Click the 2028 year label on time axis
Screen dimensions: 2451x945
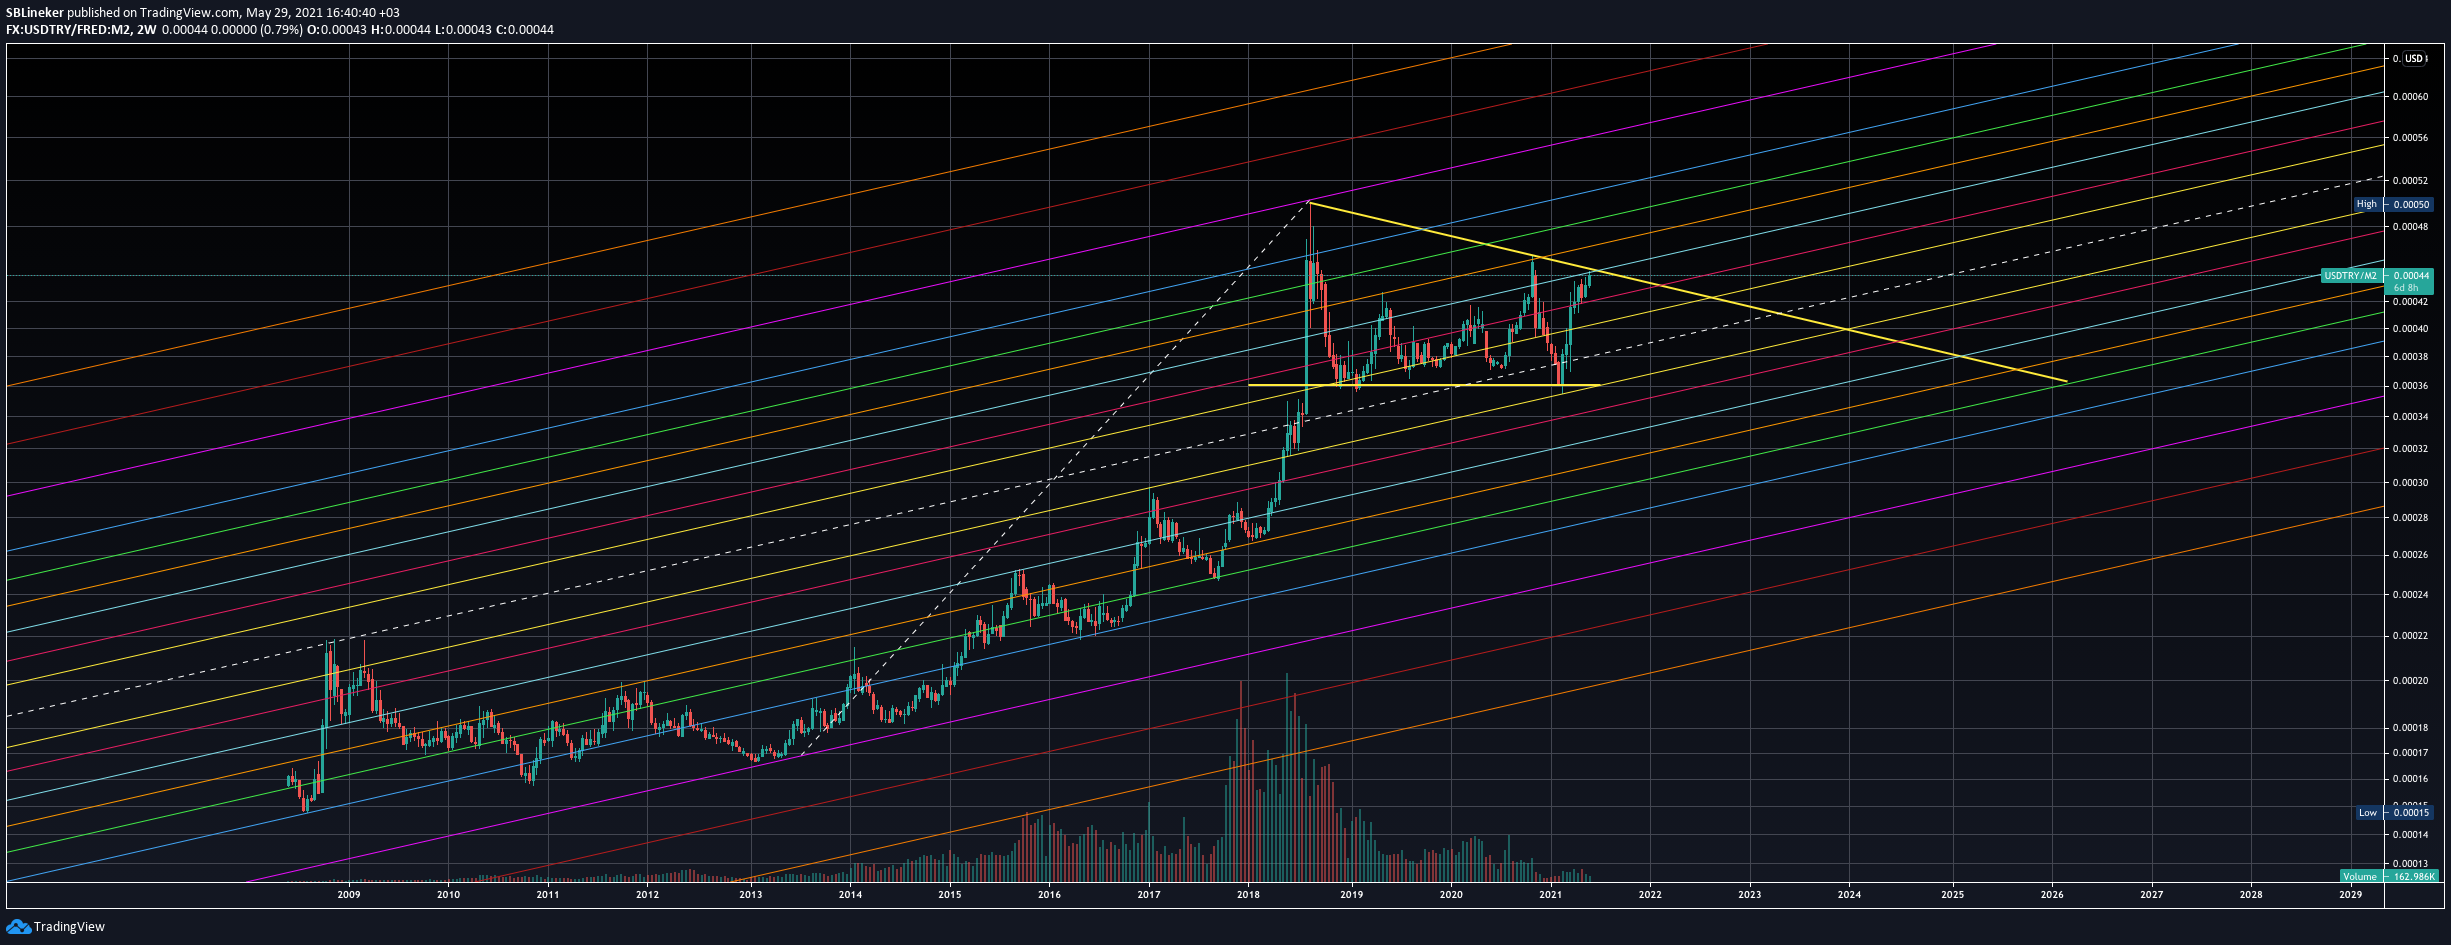click(2251, 895)
